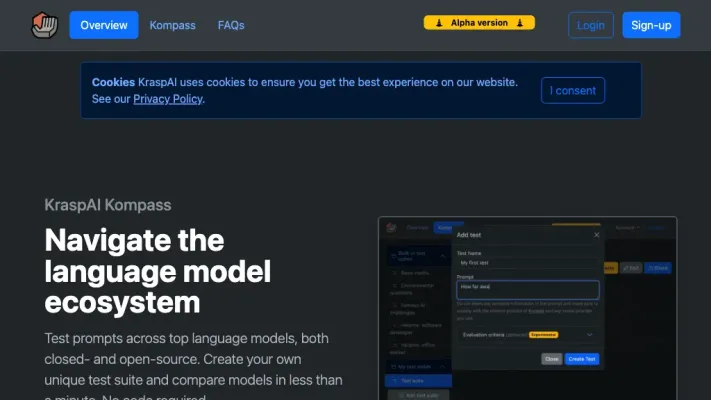Click left warning icon in Alpha version badge
Viewport: 711px width, 400px height.
point(437,22)
